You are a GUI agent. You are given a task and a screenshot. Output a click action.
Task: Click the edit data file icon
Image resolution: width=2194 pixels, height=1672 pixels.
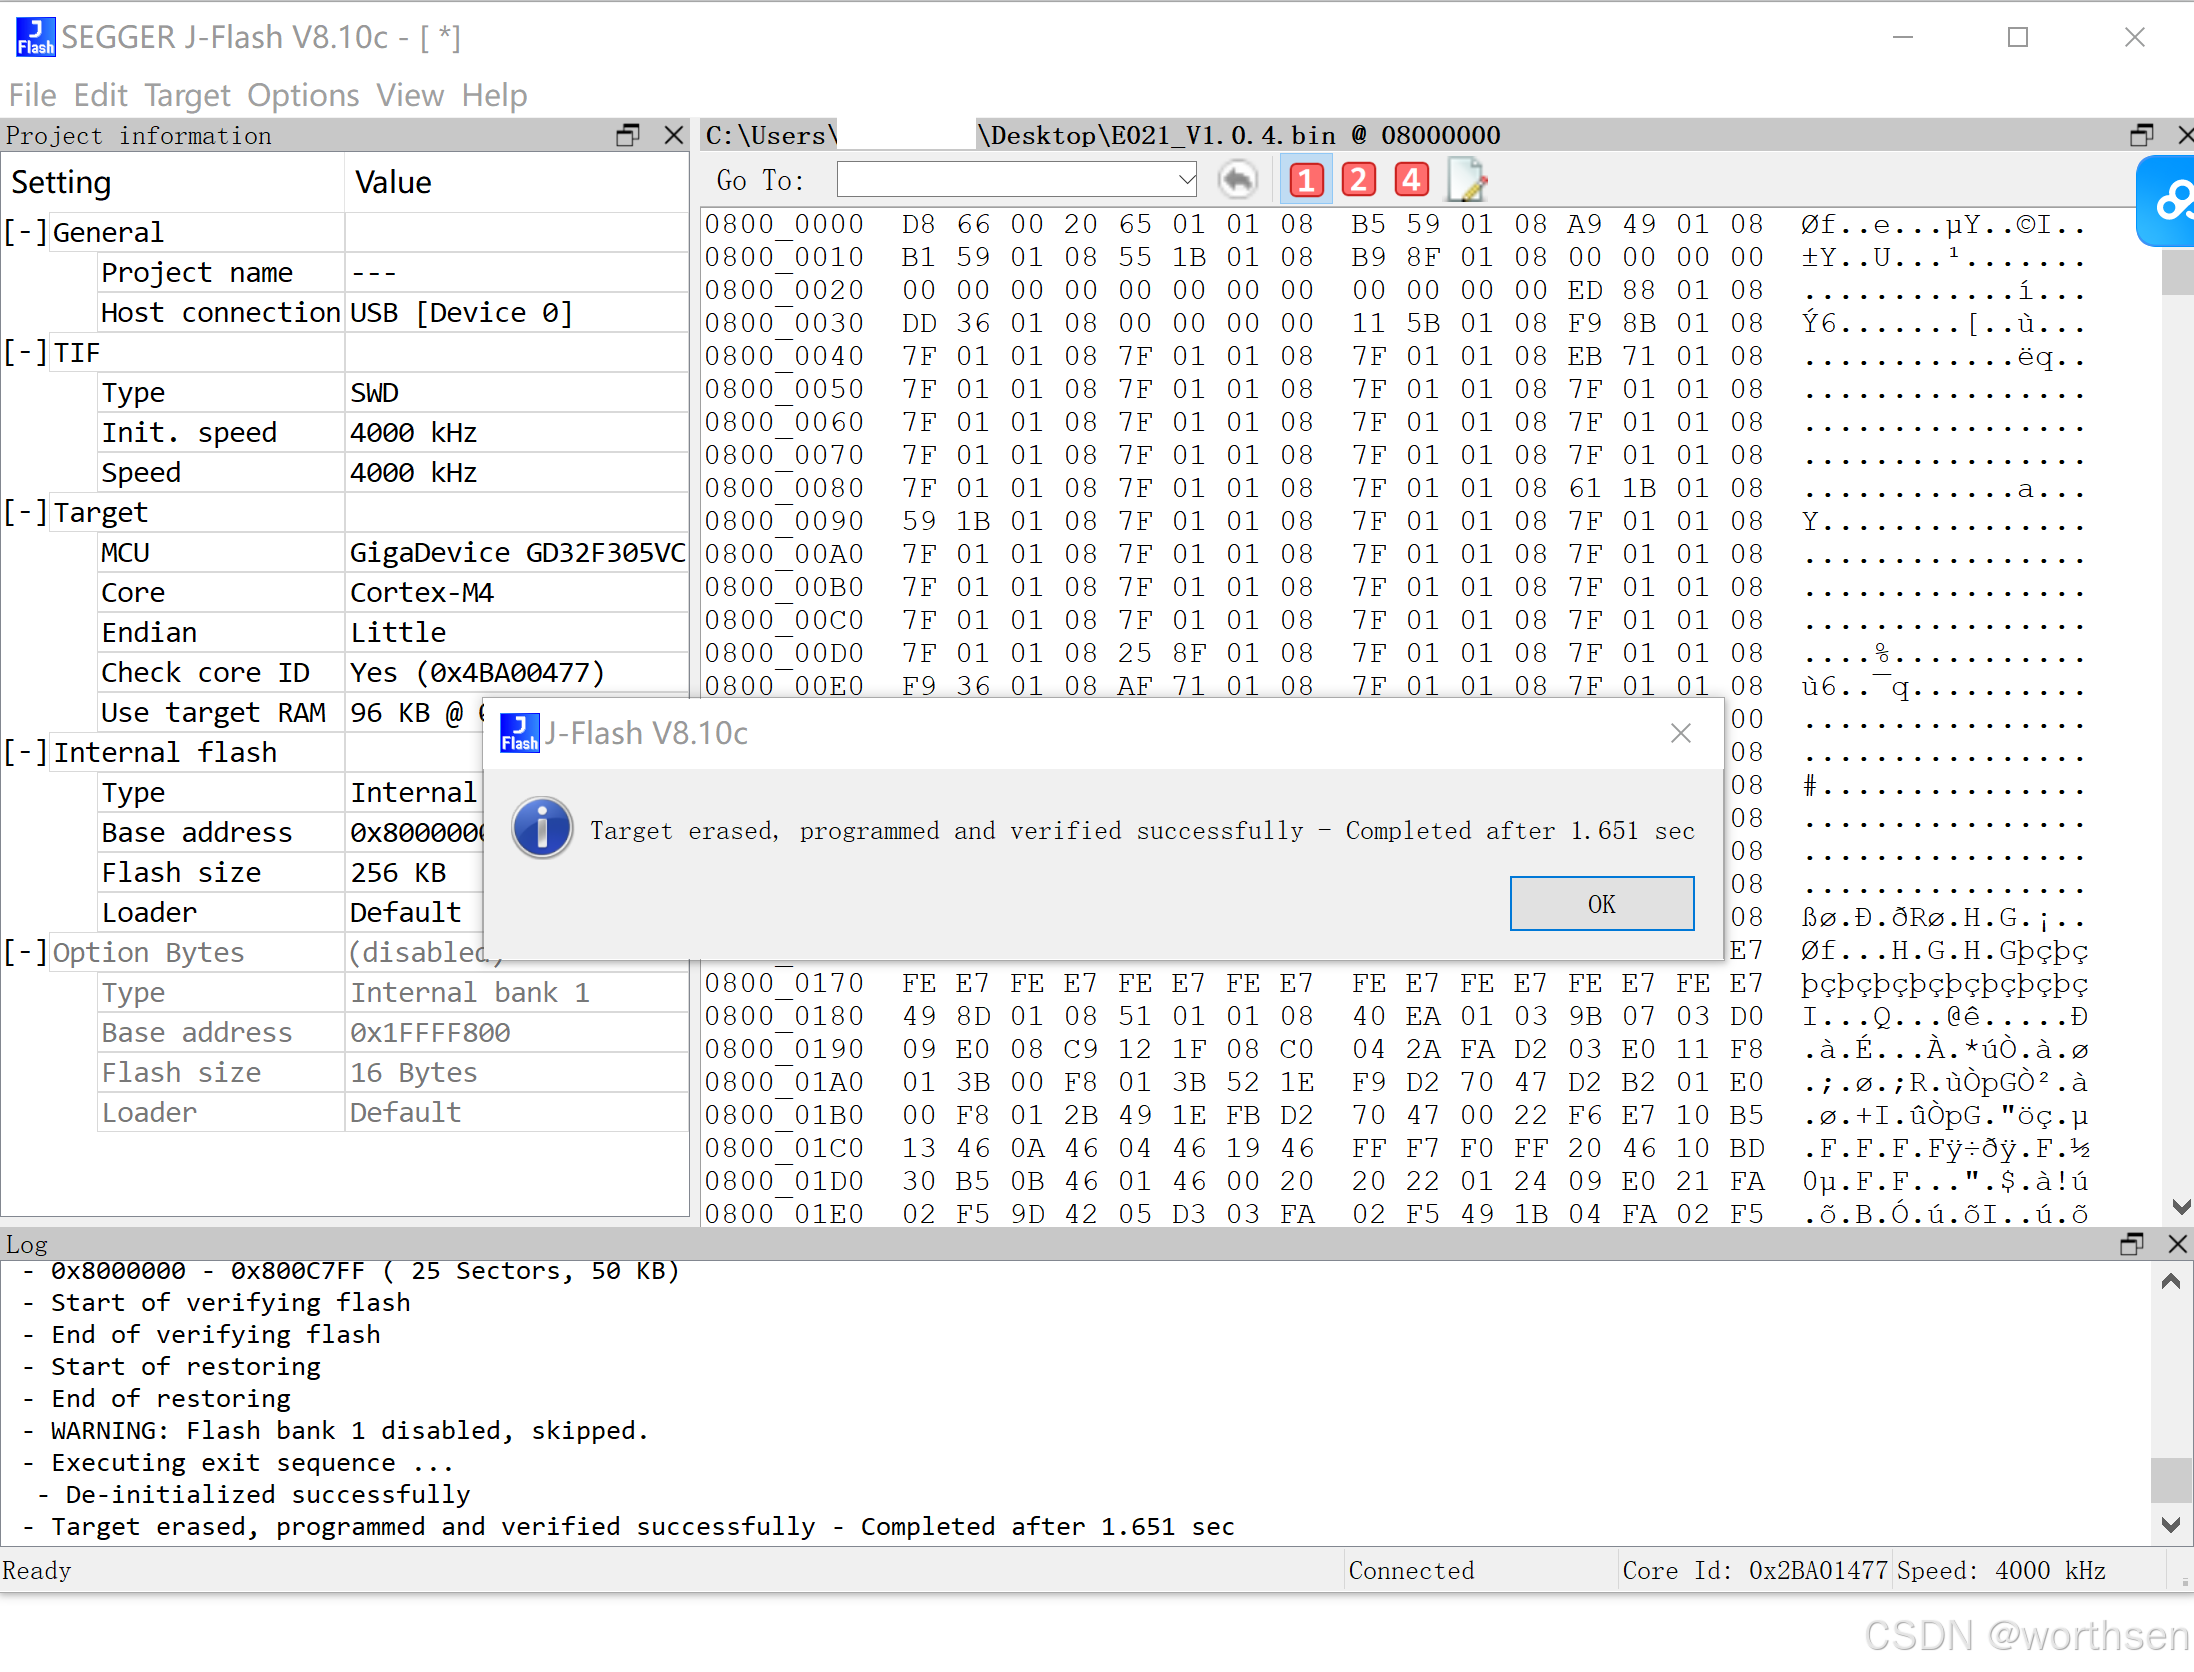pos(1467,180)
